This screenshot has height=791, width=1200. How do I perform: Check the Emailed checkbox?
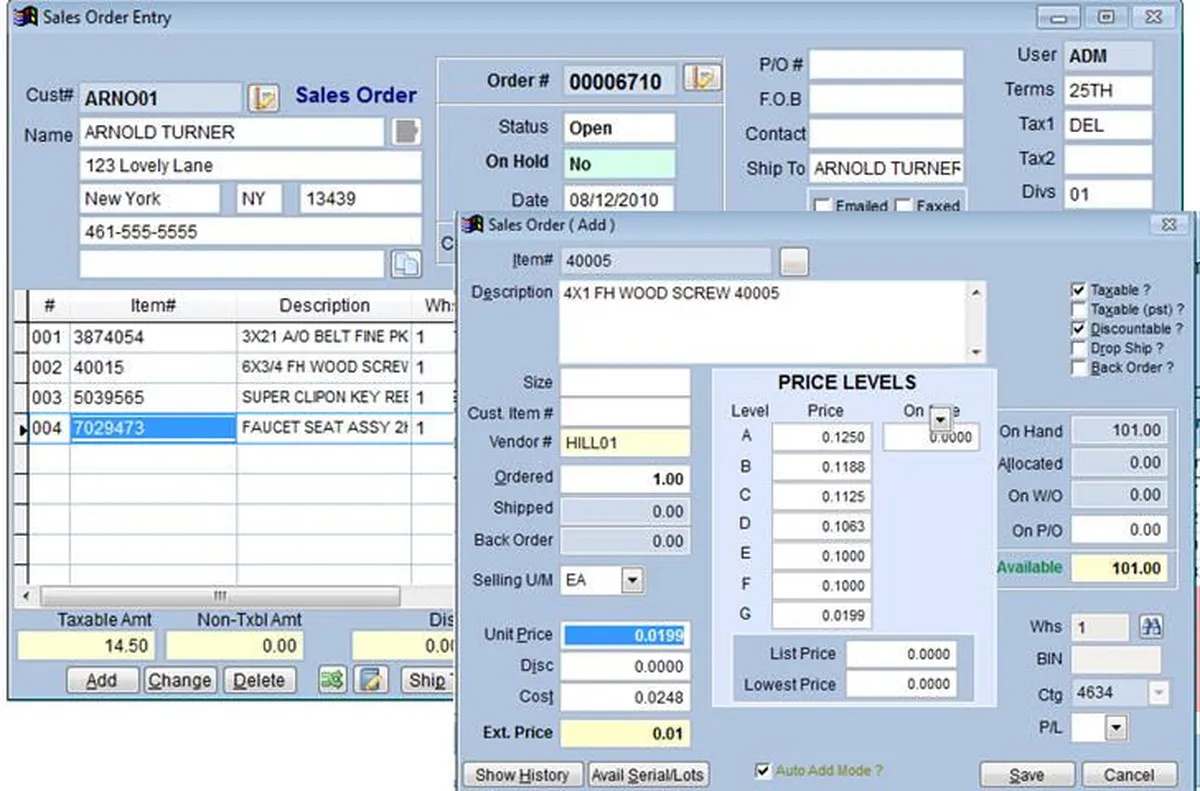(x=823, y=205)
